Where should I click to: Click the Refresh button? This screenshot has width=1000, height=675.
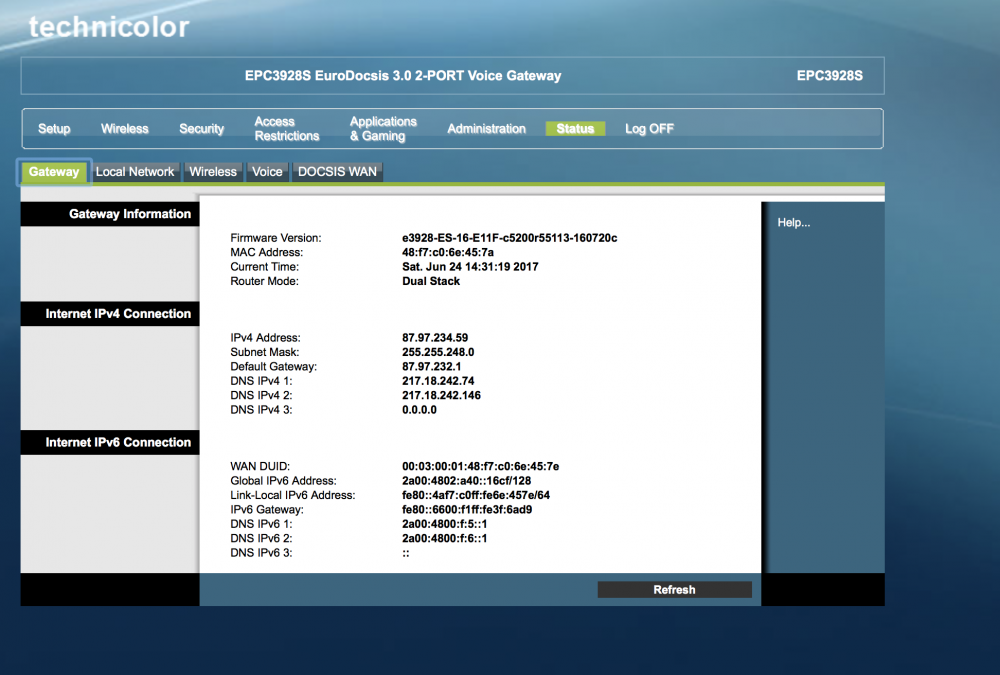[x=675, y=590]
